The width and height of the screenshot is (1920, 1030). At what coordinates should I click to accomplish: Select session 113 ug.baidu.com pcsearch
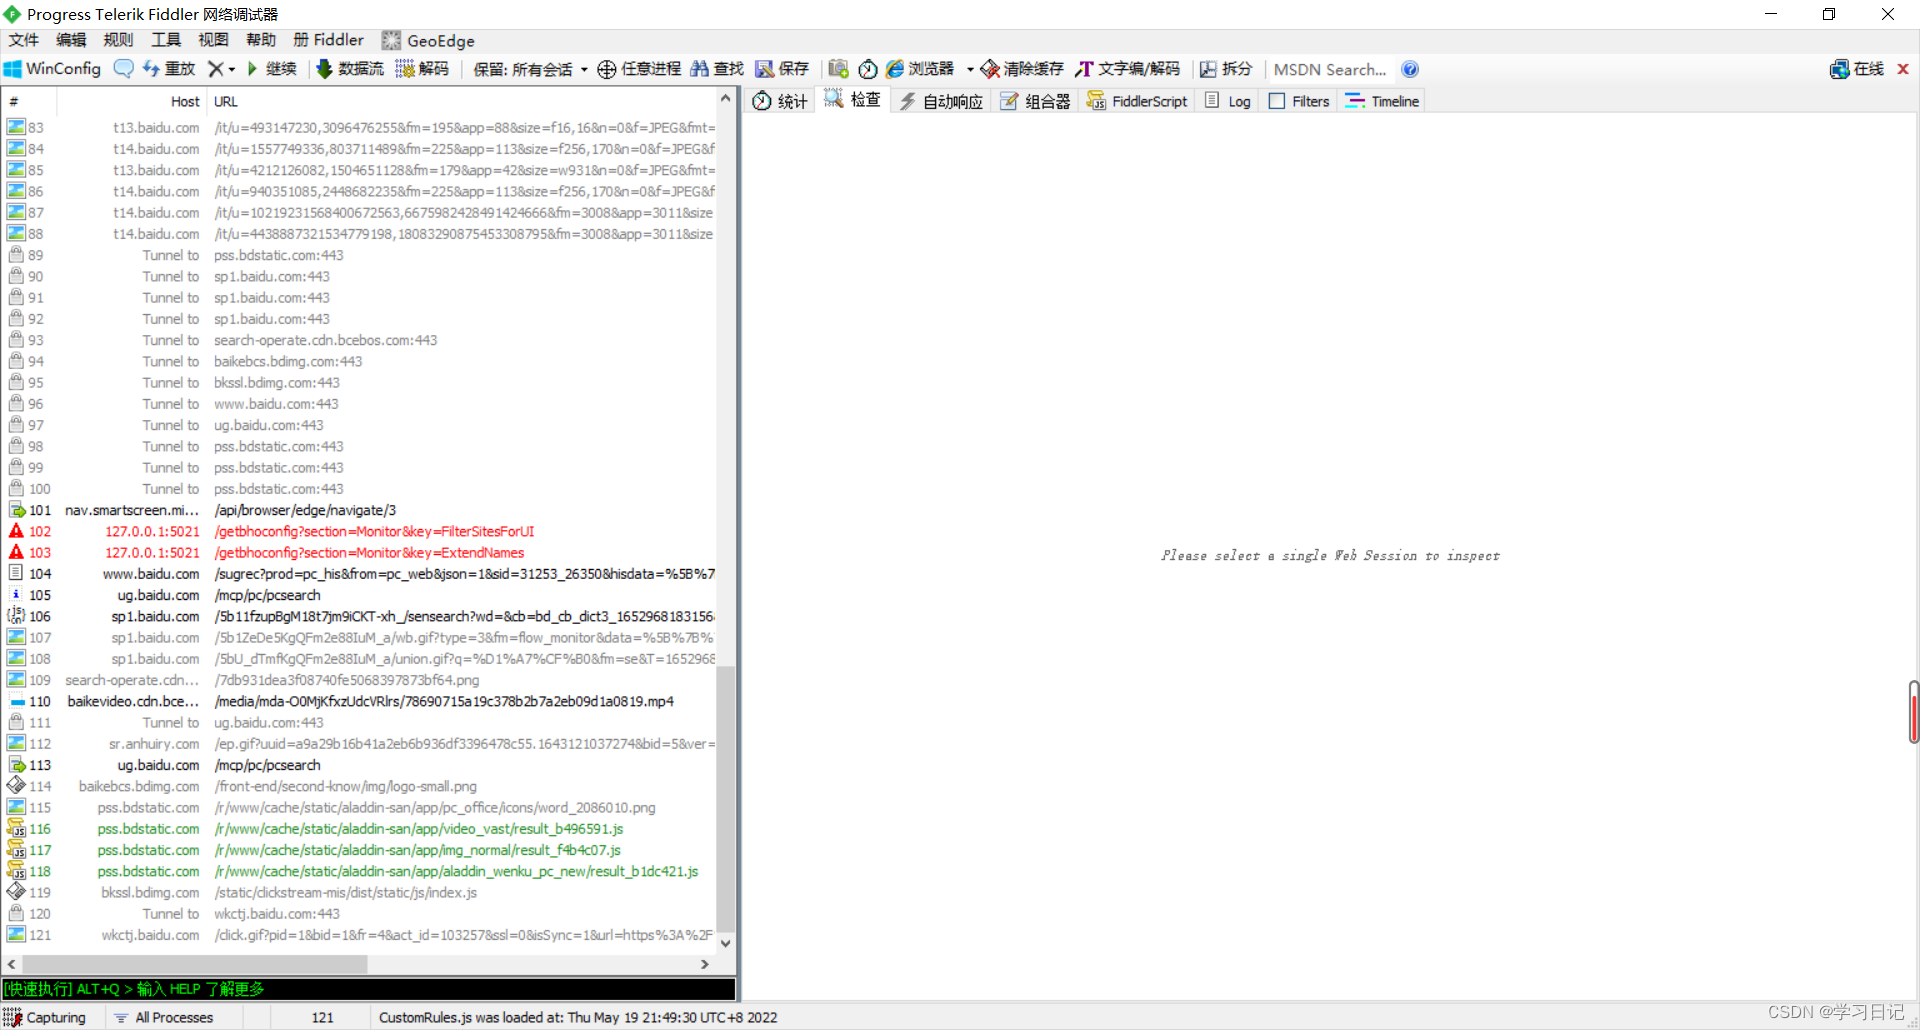tap(360, 765)
